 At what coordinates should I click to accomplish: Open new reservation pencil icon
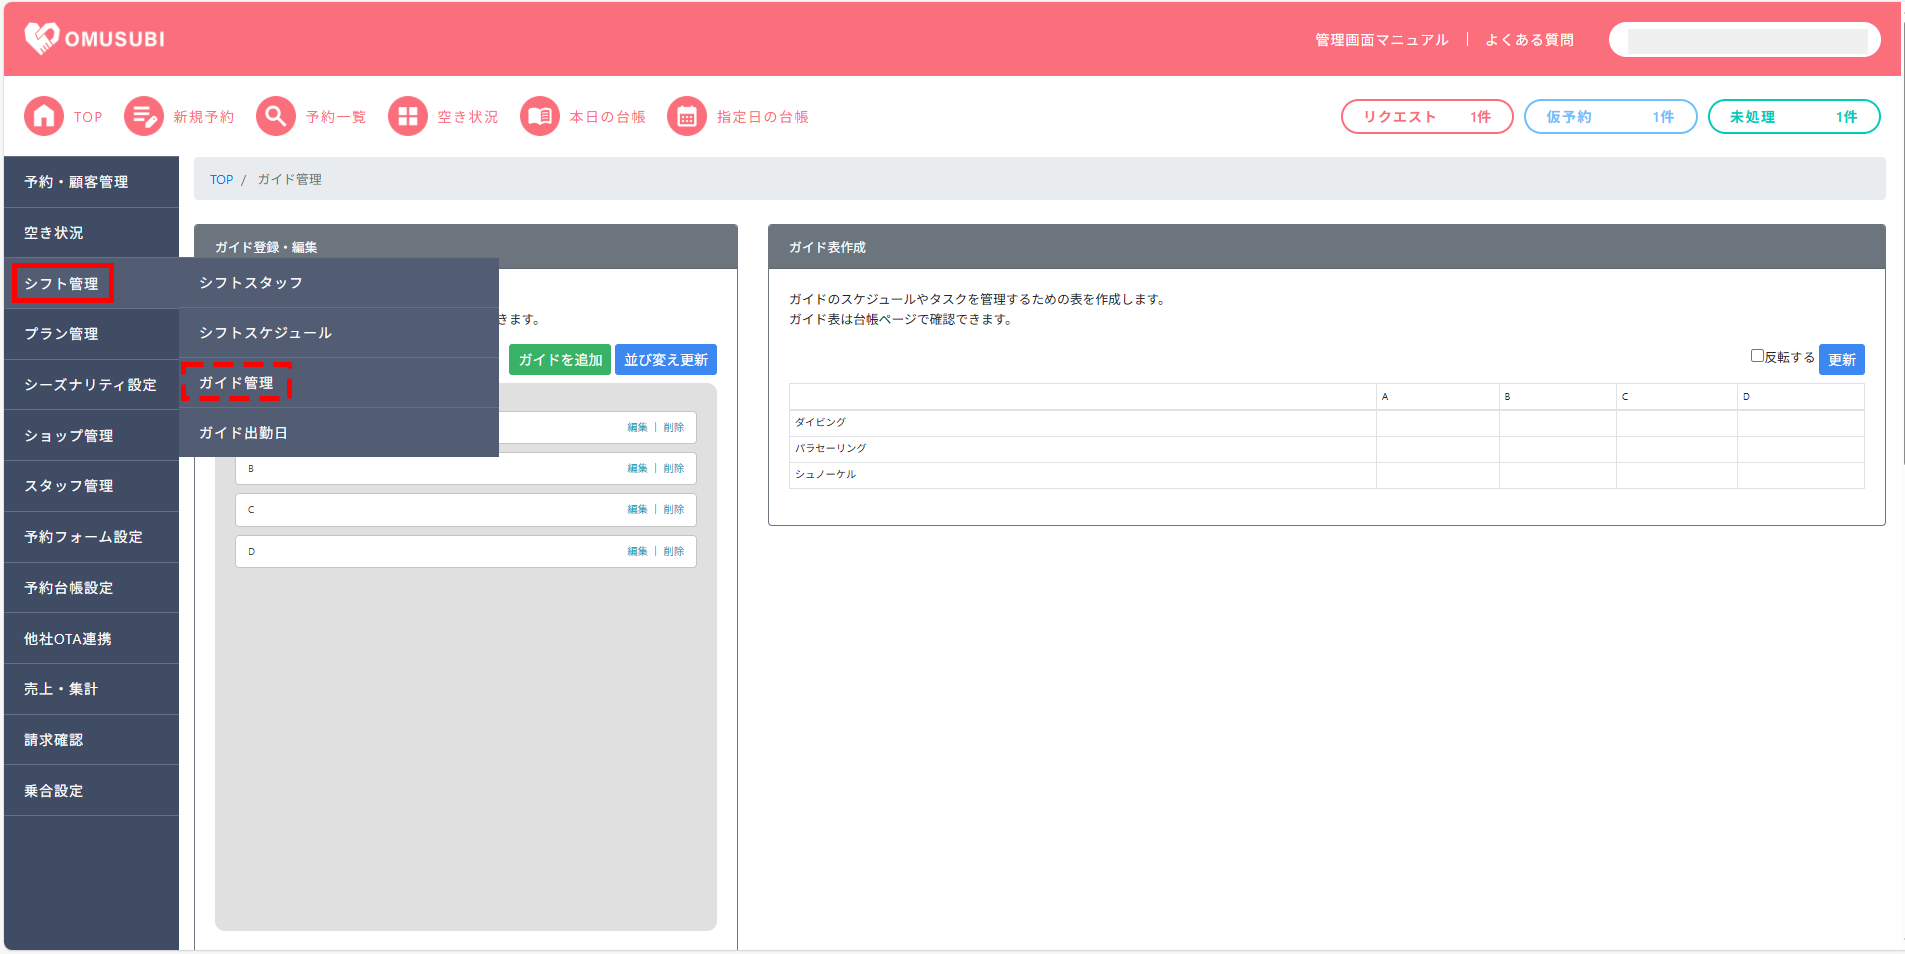point(143,117)
